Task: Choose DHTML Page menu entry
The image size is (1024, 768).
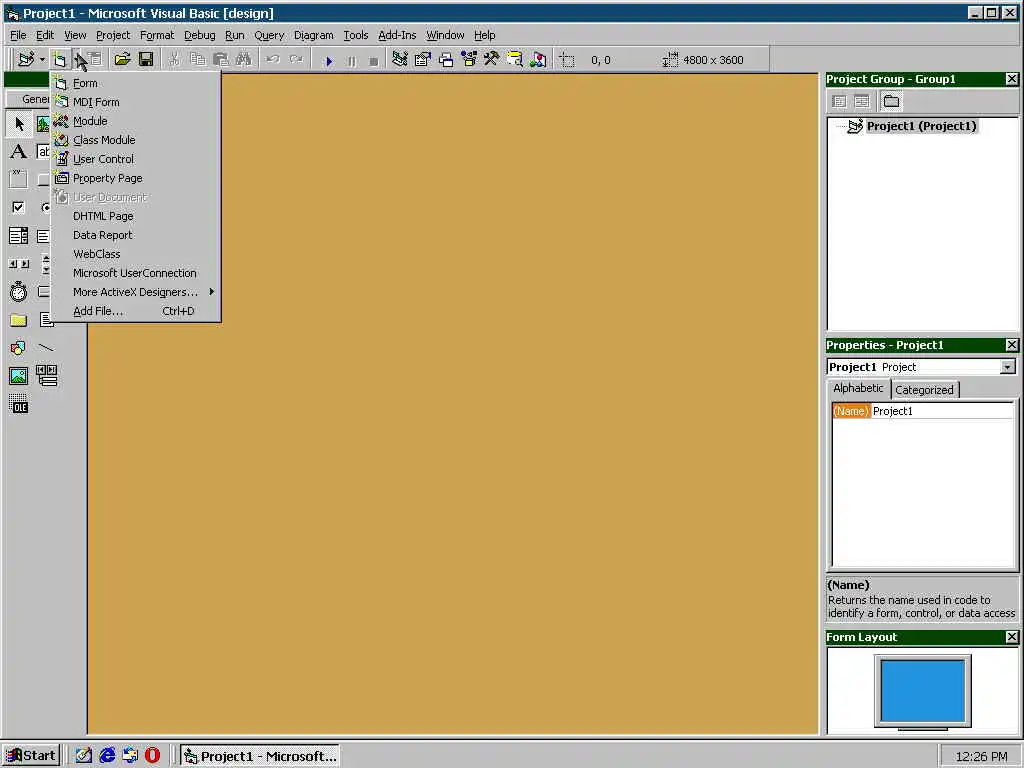Action: [x=136, y=216]
